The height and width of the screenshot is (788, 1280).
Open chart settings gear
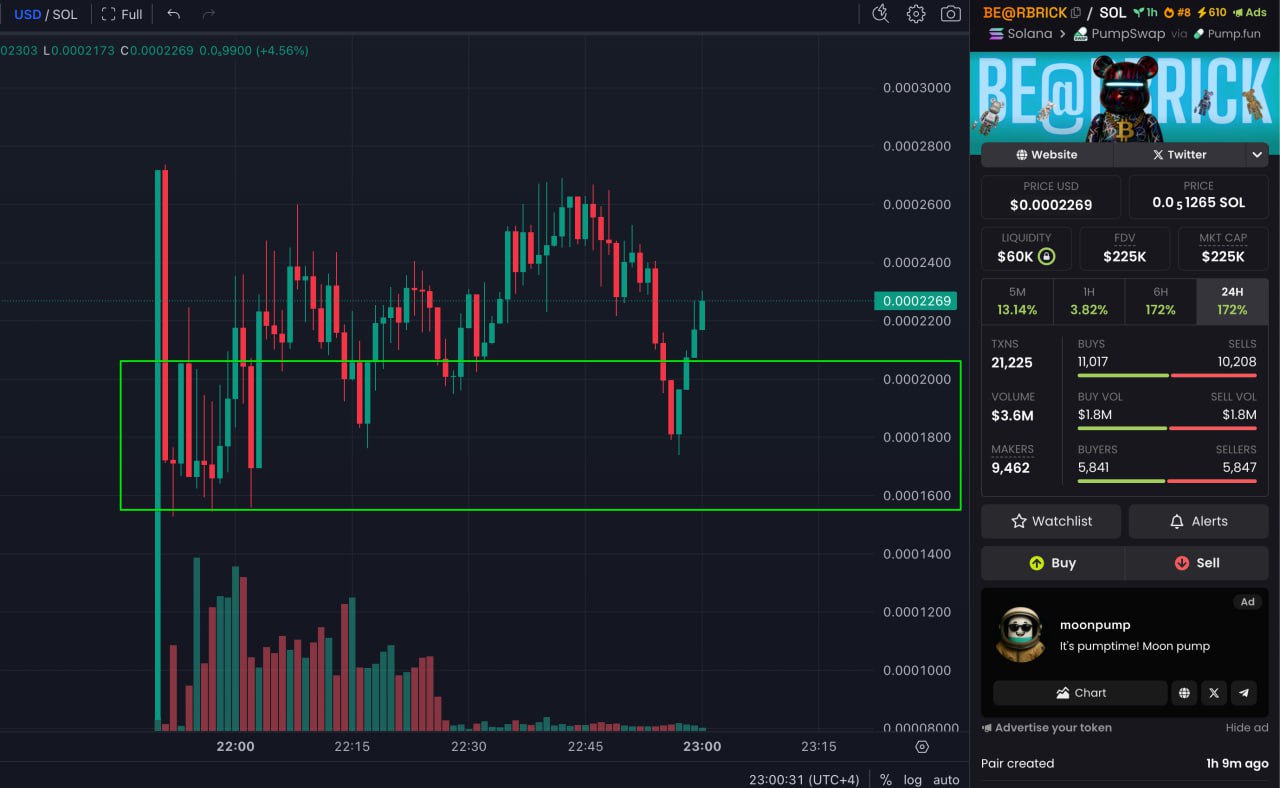click(x=916, y=14)
